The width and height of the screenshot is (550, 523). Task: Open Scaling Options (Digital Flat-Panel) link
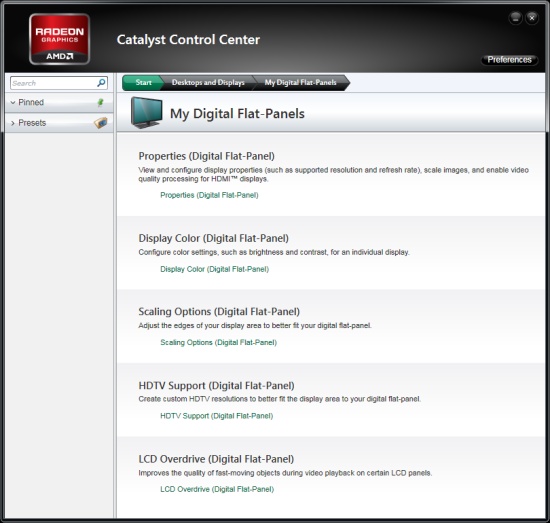[219, 342]
